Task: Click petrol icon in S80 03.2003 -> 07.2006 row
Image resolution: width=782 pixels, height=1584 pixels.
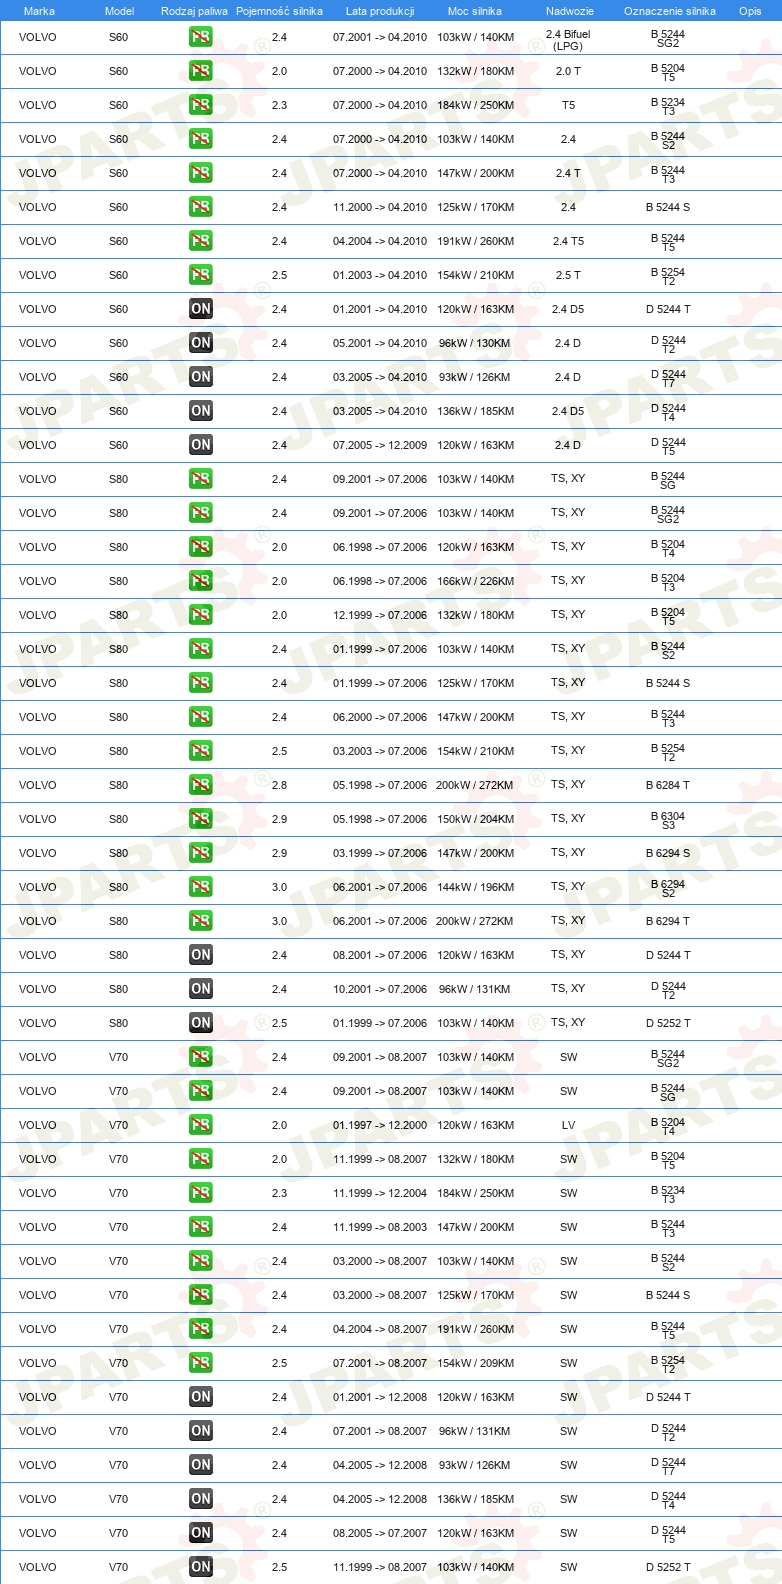Action: click(x=201, y=751)
